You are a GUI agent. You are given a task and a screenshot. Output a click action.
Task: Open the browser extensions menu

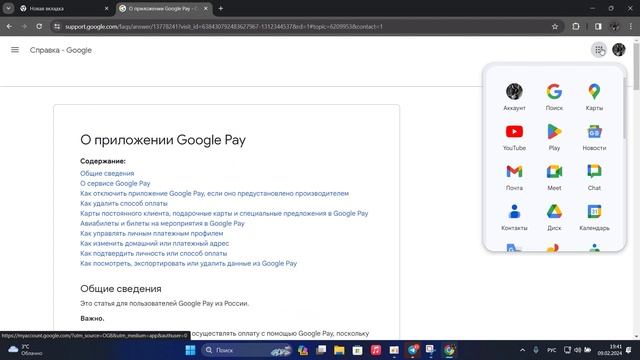coord(576,27)
